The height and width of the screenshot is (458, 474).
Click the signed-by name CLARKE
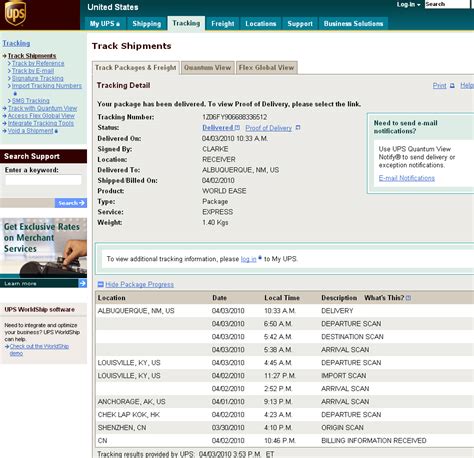point(215,149)
